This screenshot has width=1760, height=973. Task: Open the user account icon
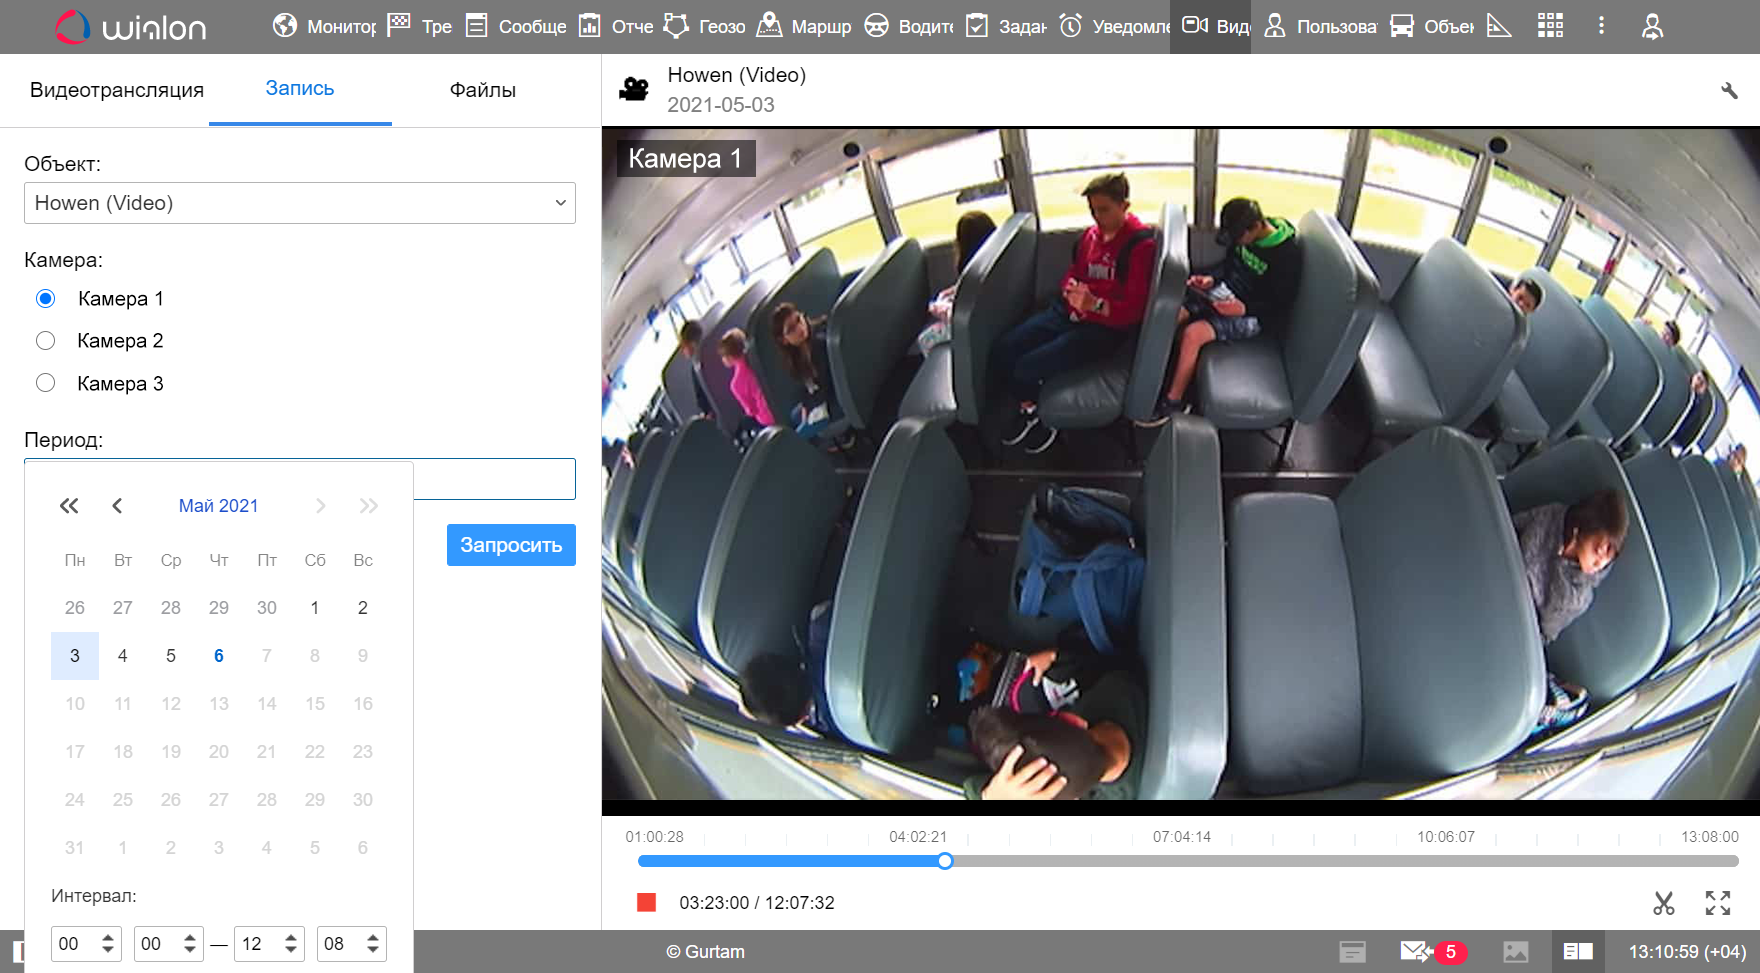click(x=1652, y=26)
